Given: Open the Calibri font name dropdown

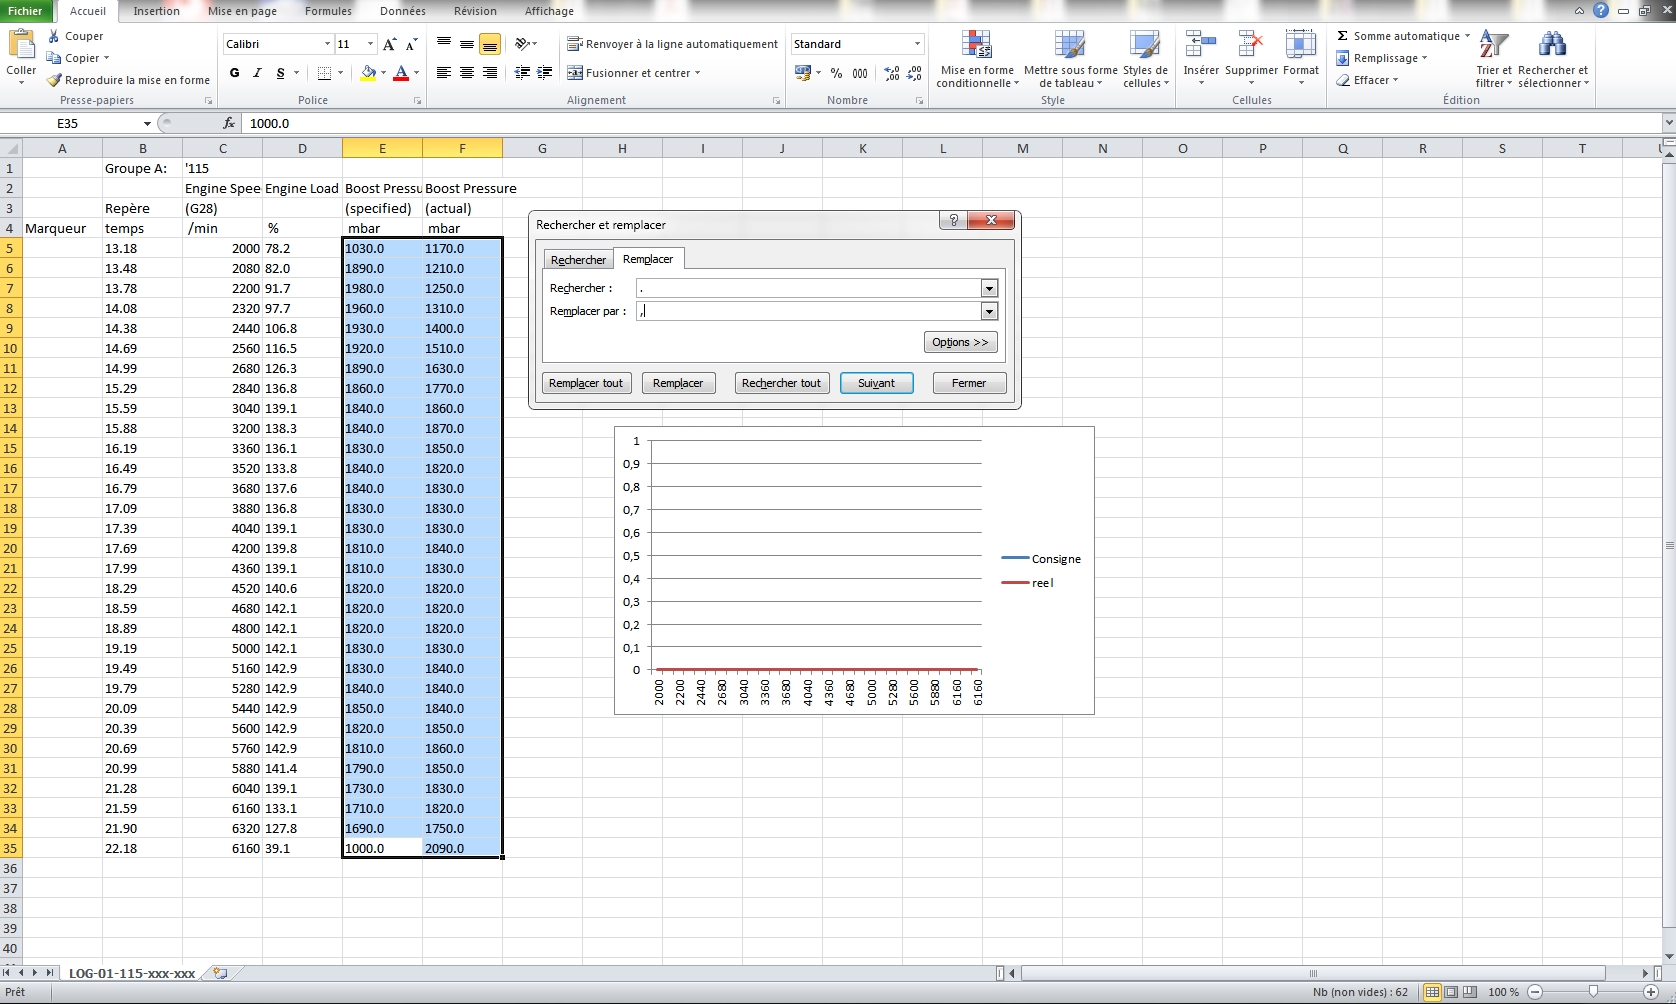Looking at the screenshot, I should (327, 44).
